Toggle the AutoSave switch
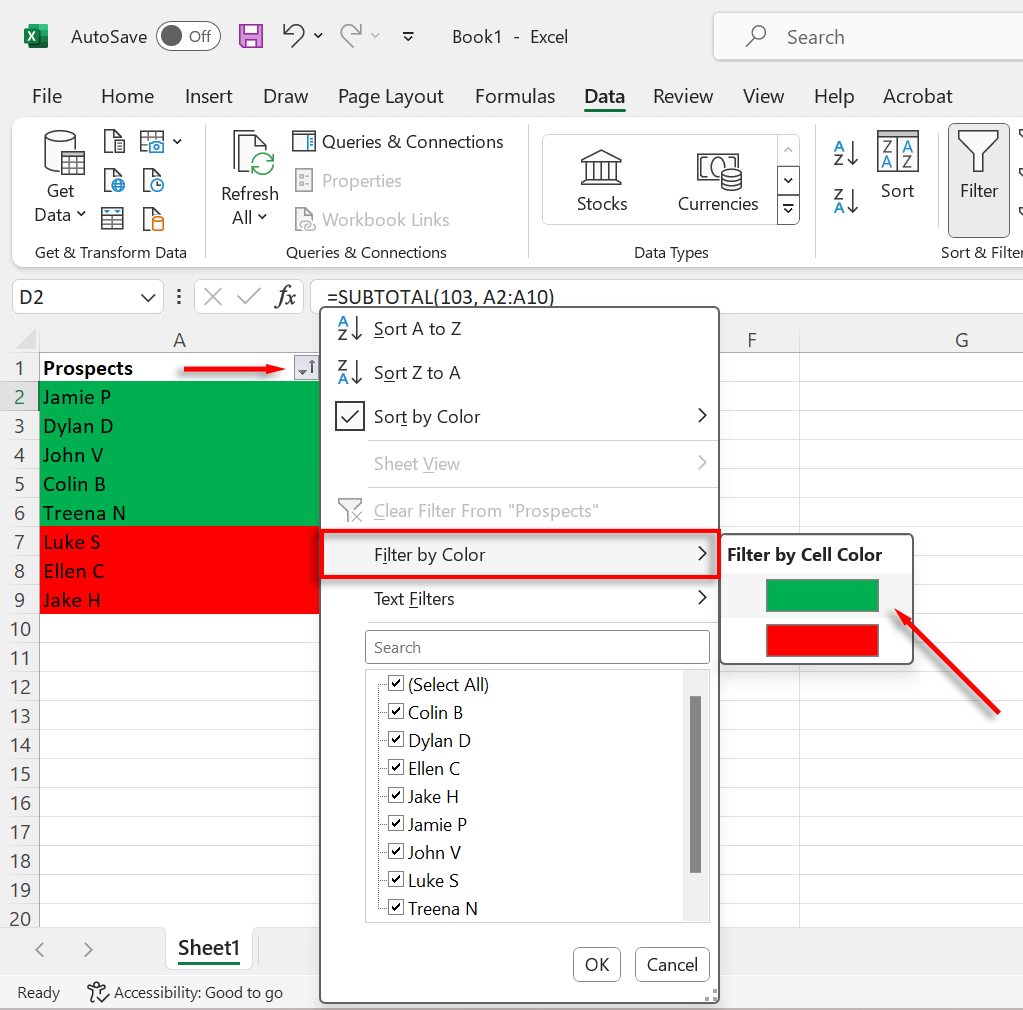1023x1010 pixels. 187,37
